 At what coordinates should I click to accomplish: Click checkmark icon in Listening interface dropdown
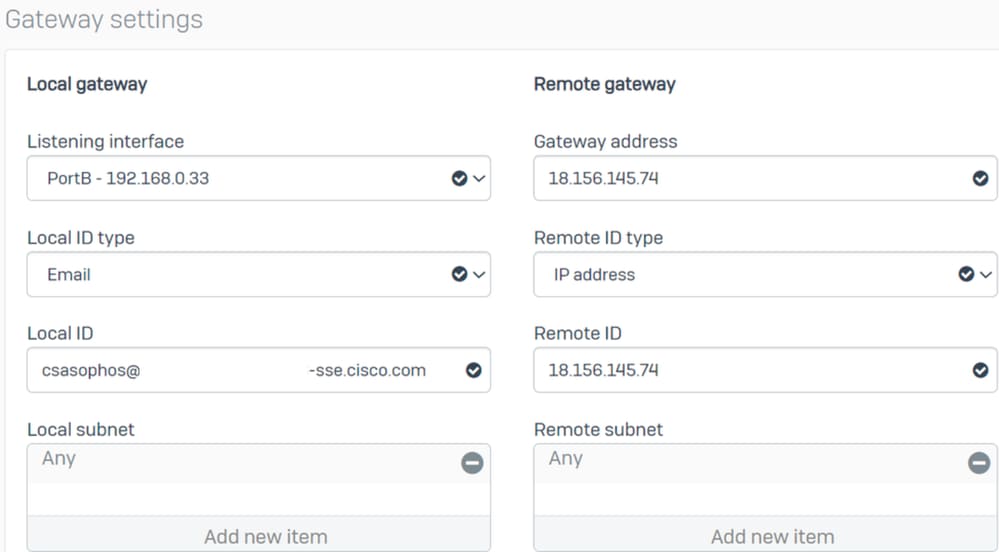click(459, 178)
